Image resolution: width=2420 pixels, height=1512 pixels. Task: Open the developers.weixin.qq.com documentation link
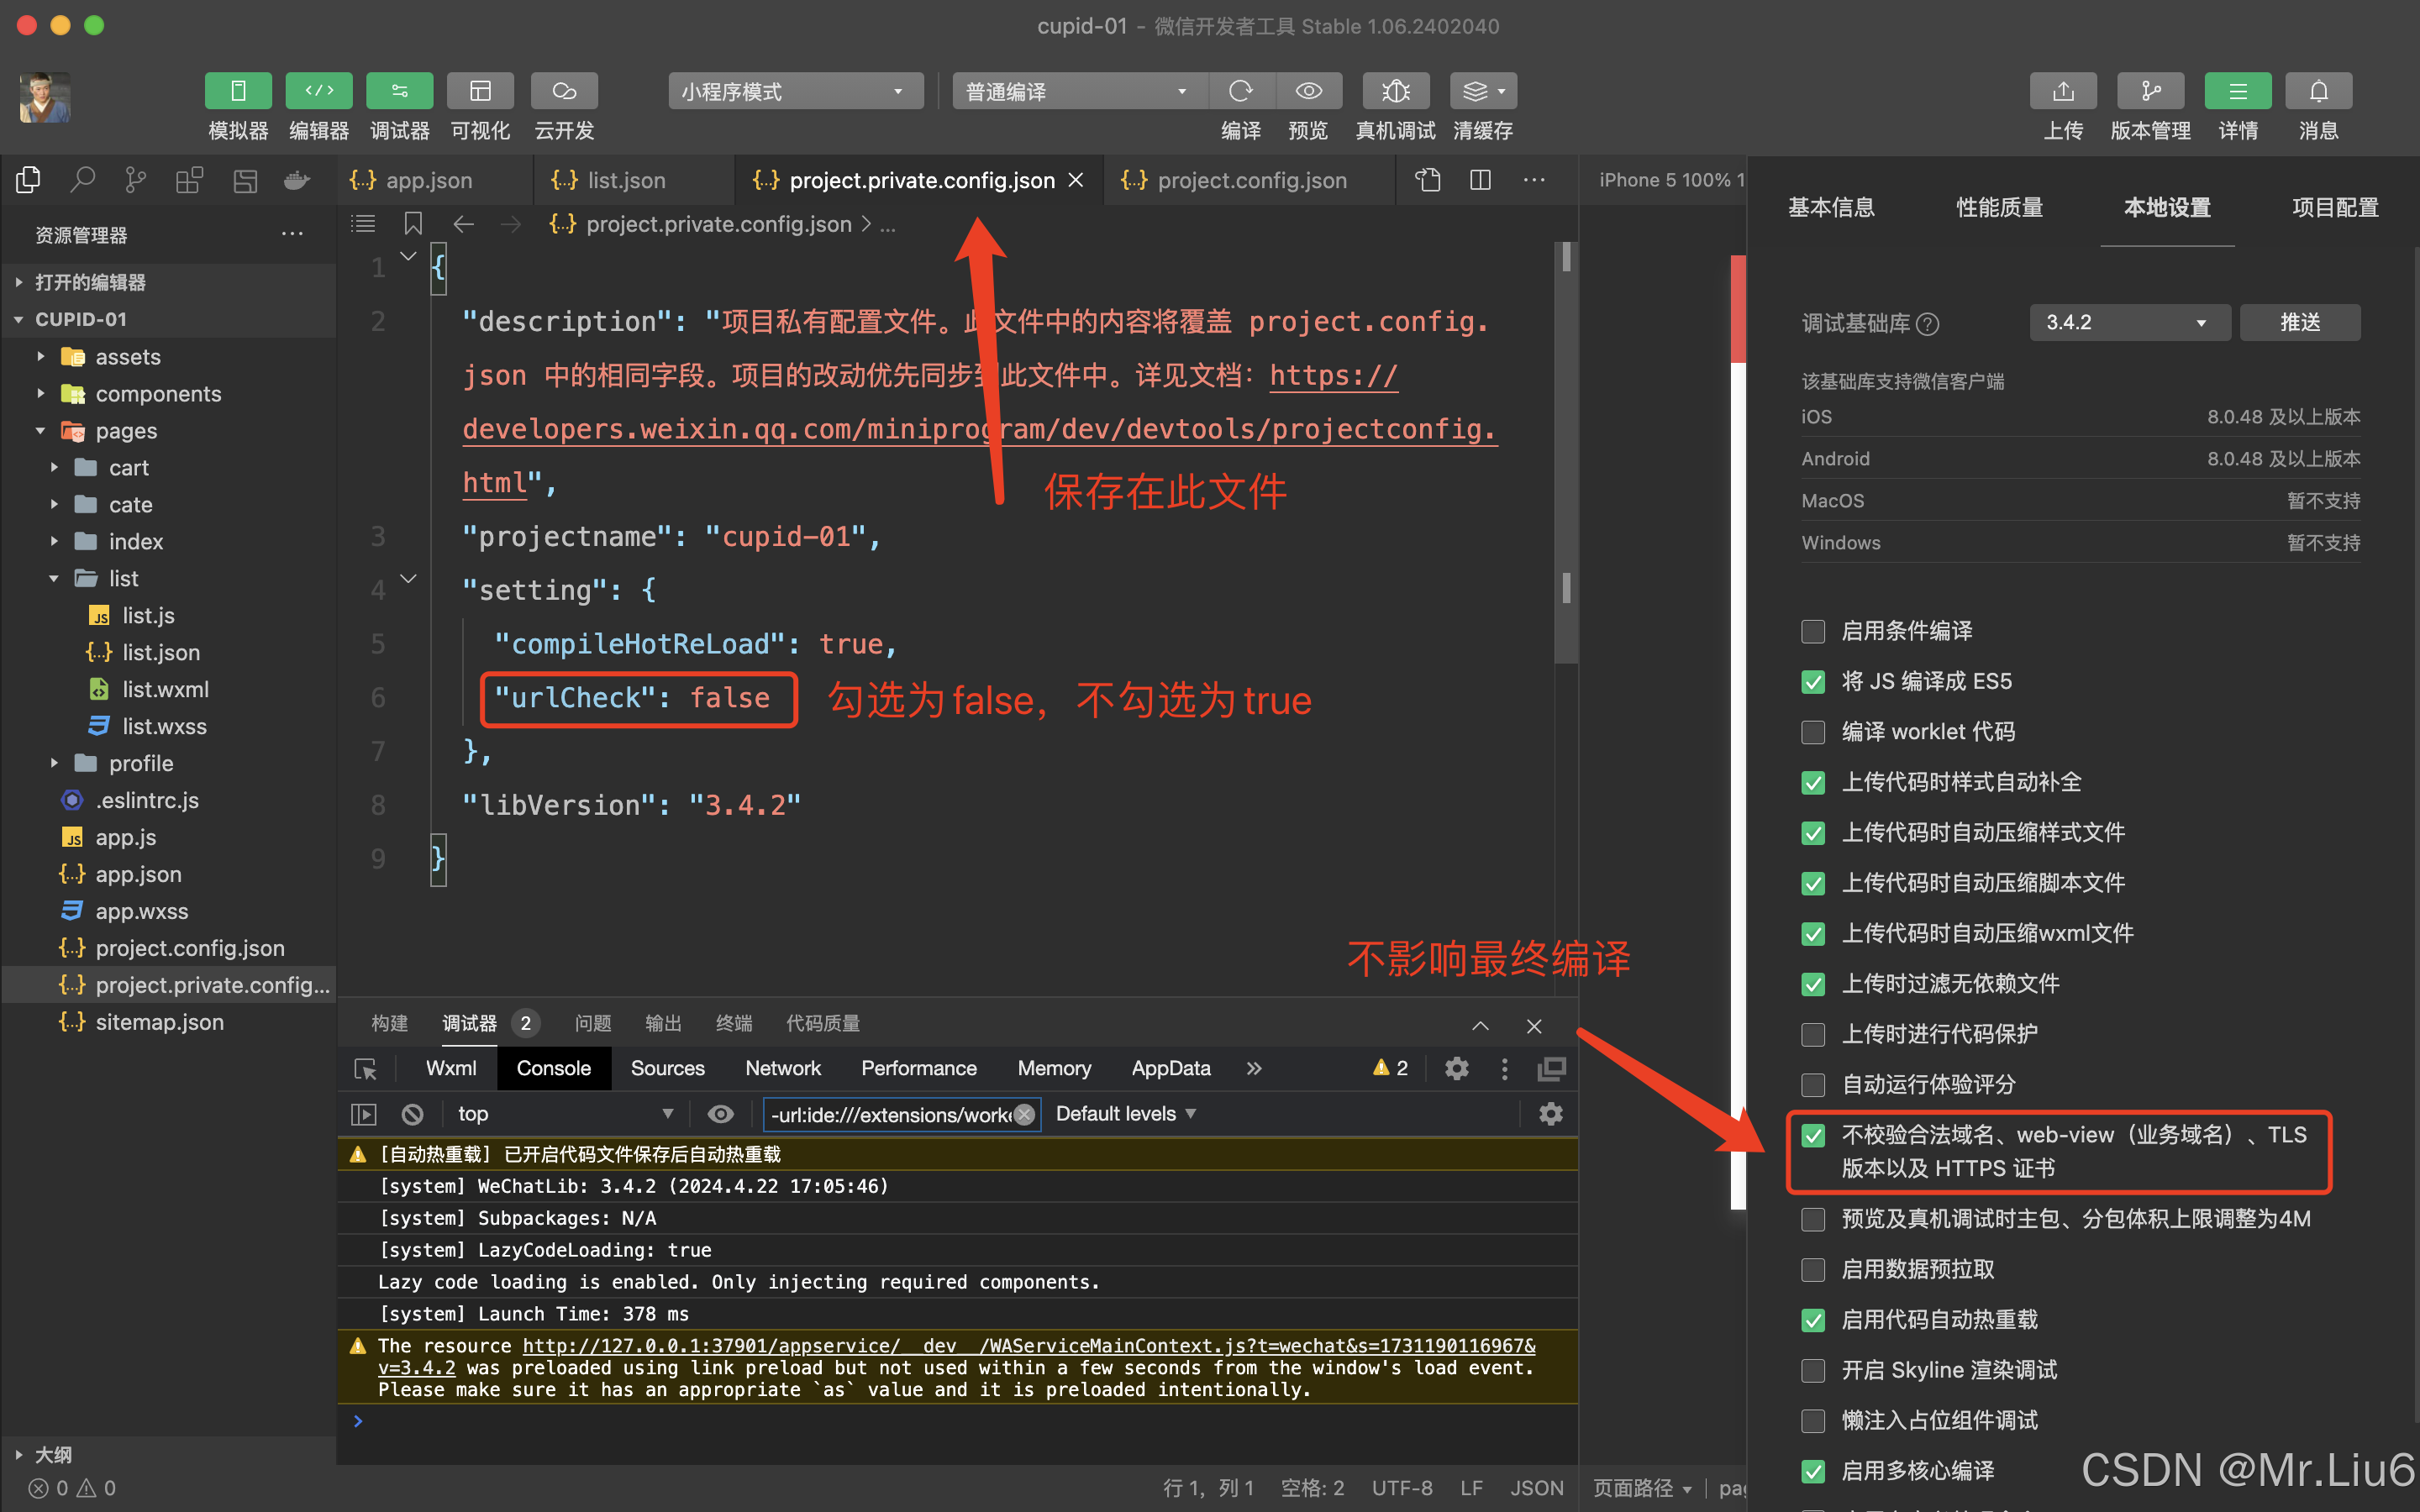point(980,429)
